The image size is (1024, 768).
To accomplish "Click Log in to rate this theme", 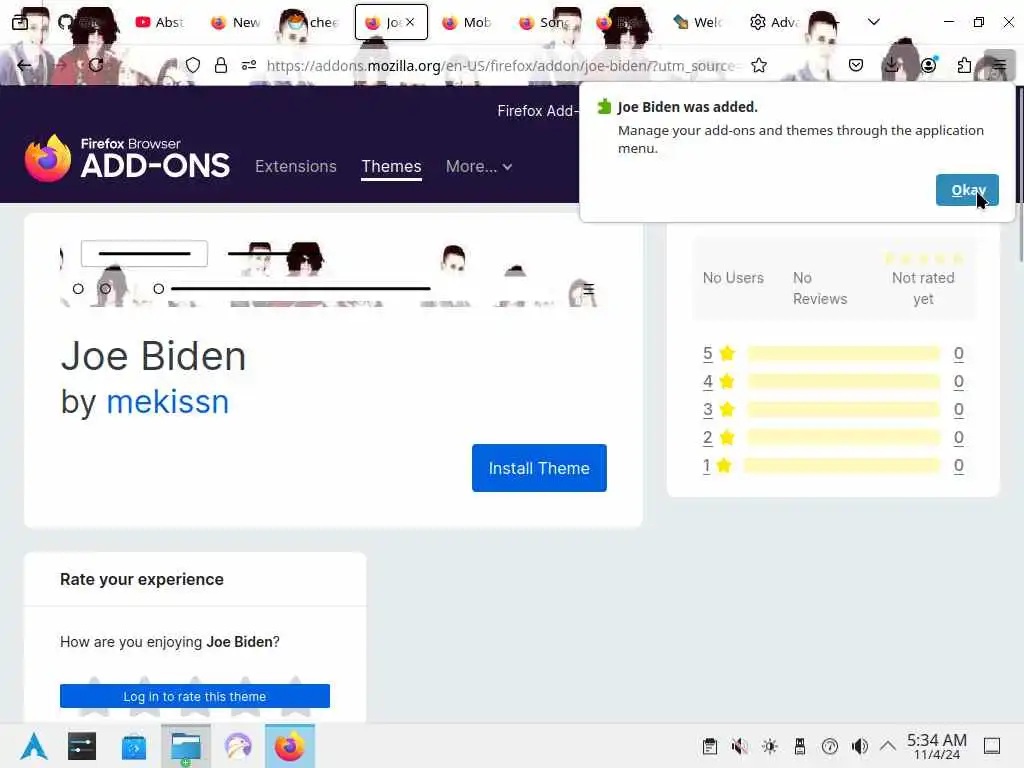I will (x=195, y=696).
